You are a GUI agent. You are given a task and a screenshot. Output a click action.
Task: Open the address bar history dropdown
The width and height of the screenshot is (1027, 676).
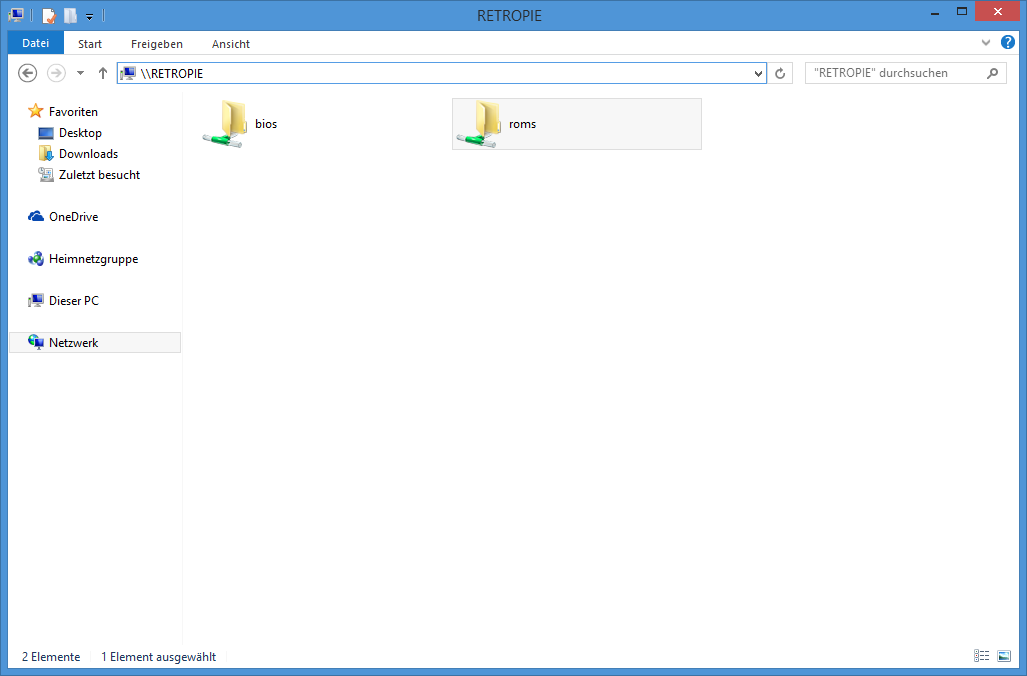(757, 73)
